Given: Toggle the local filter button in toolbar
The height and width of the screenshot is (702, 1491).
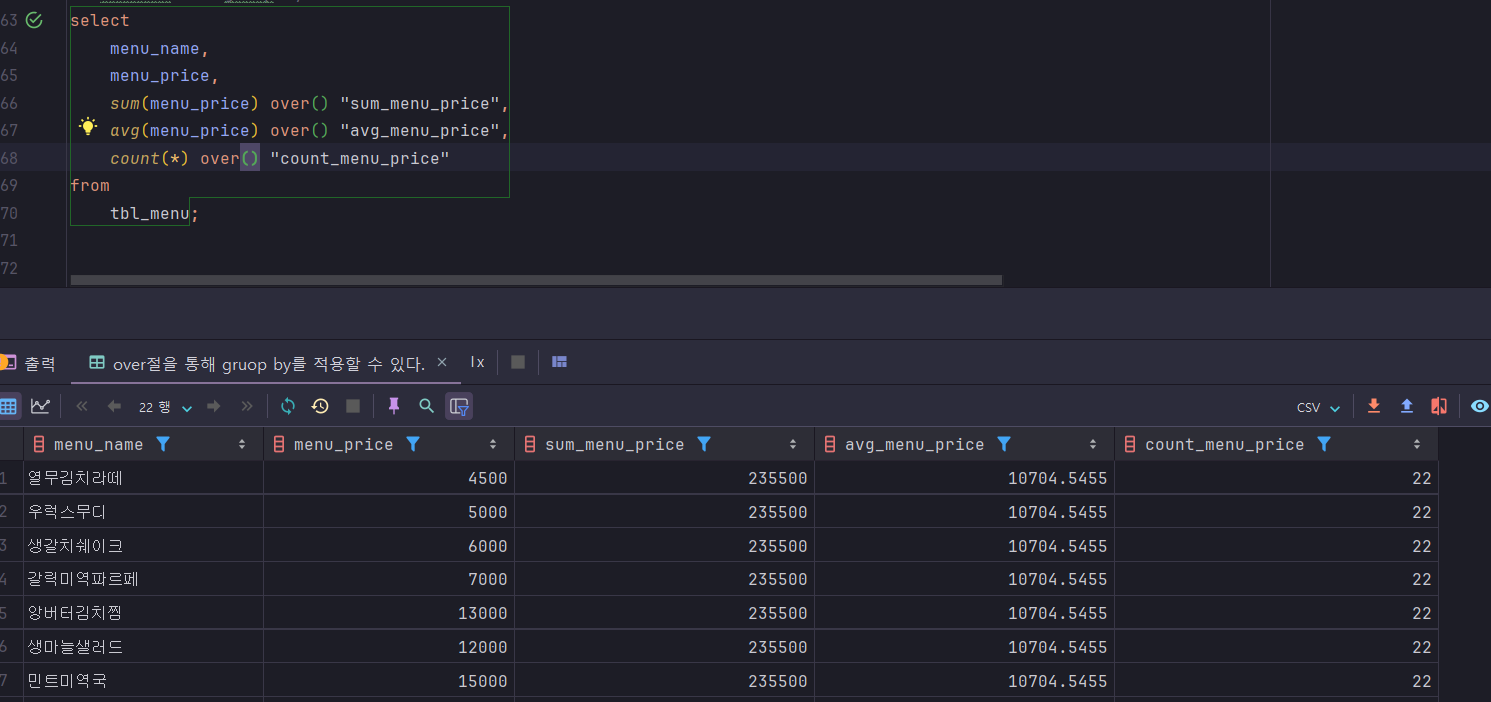Looking at the screenshot, I should click(x=459, y=406).
